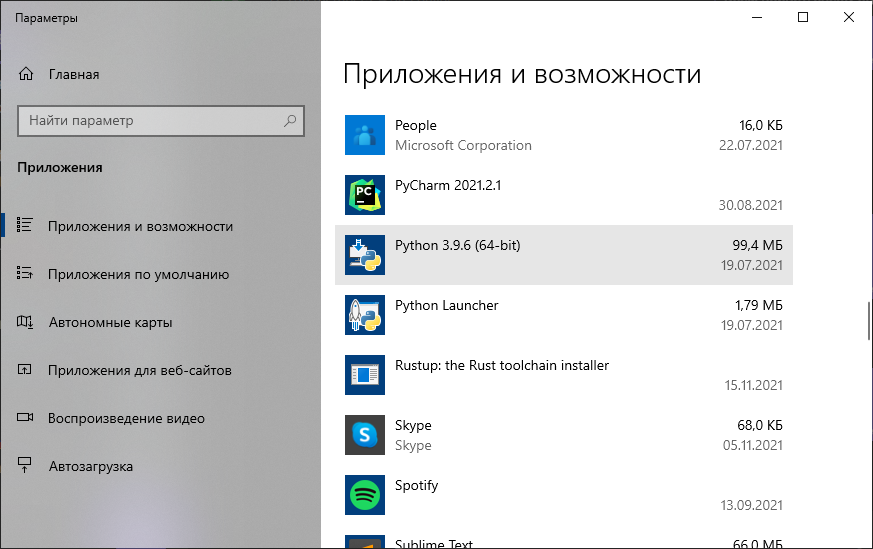Click the Spotify app icon
This screenshot has height=549, width=873.
tap(365, 495)
